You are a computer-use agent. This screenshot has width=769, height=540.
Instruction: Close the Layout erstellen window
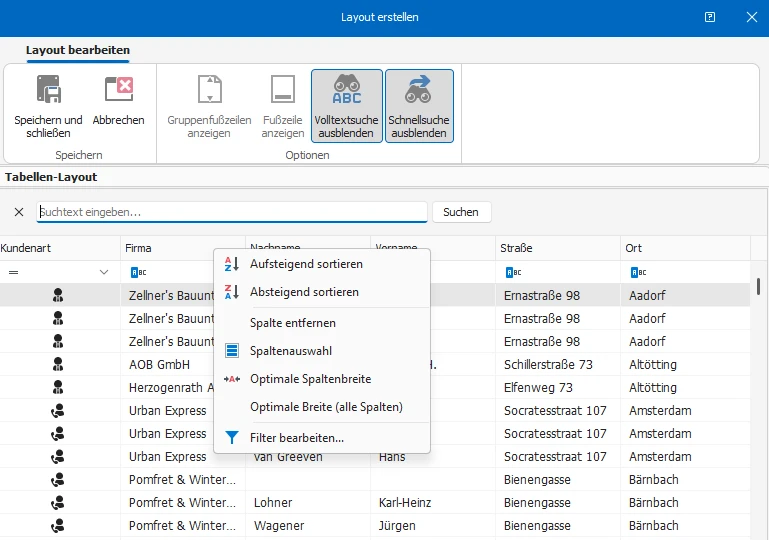[751, 17]
